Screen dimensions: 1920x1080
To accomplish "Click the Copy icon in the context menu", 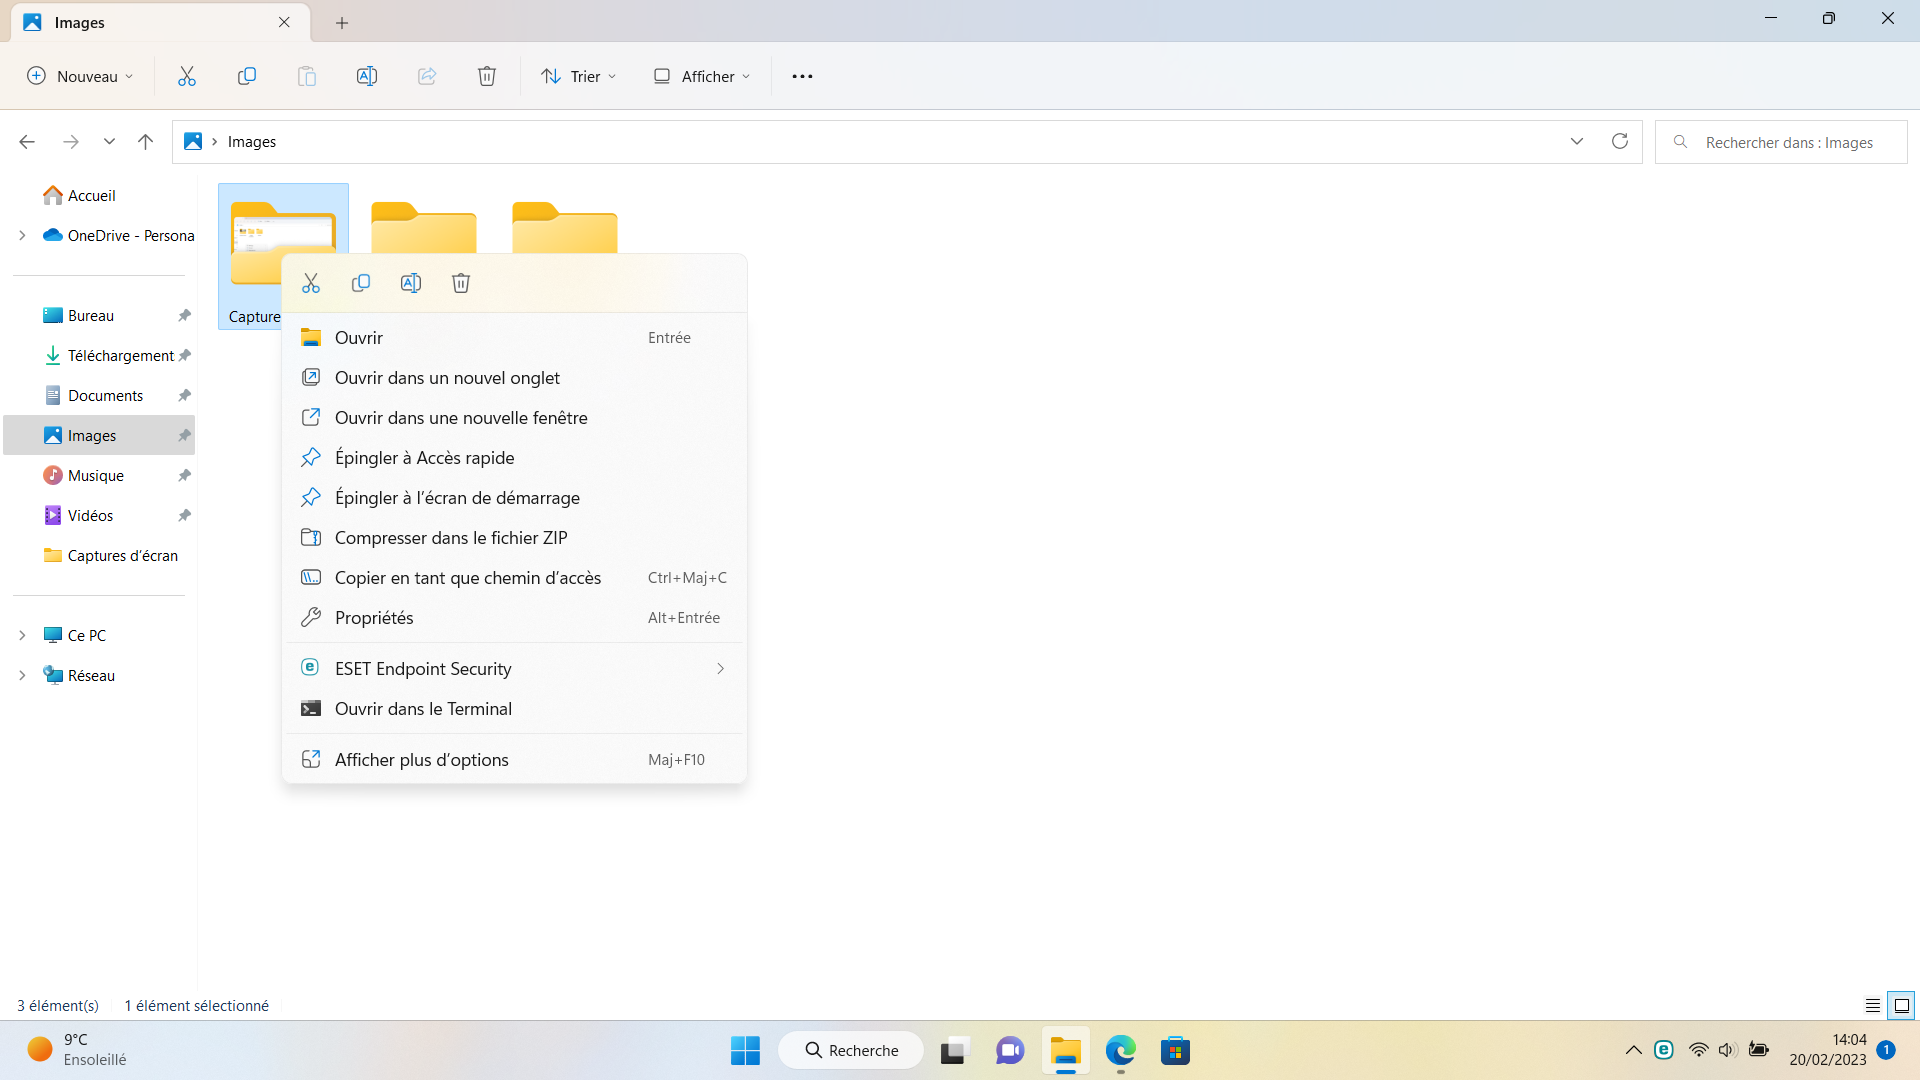I will click(361, 283).
